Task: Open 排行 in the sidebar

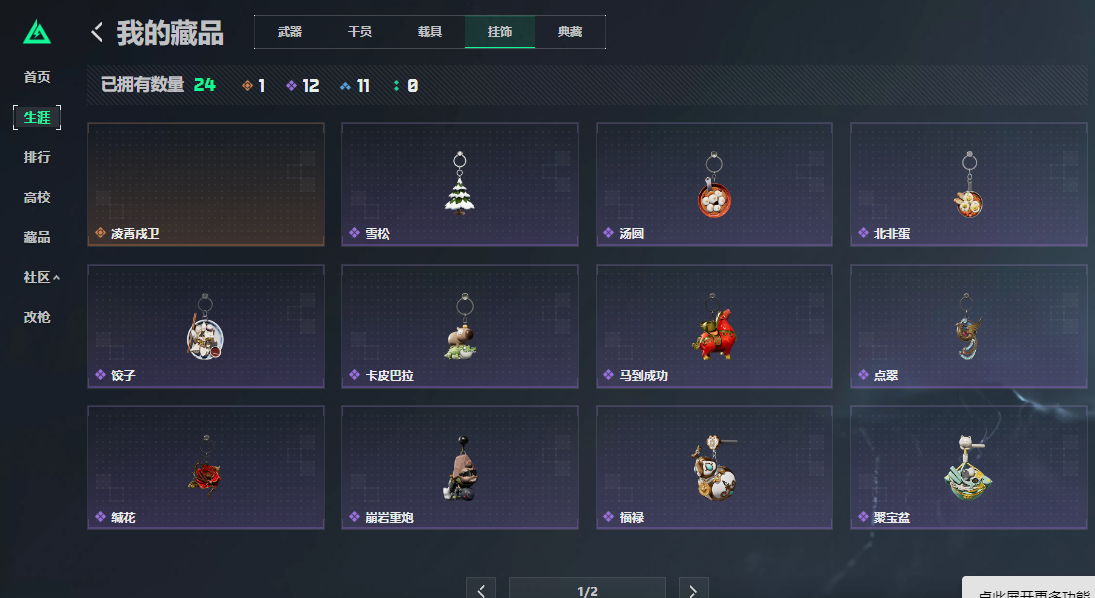Action: pyautogui.click(x=37, y=157)
